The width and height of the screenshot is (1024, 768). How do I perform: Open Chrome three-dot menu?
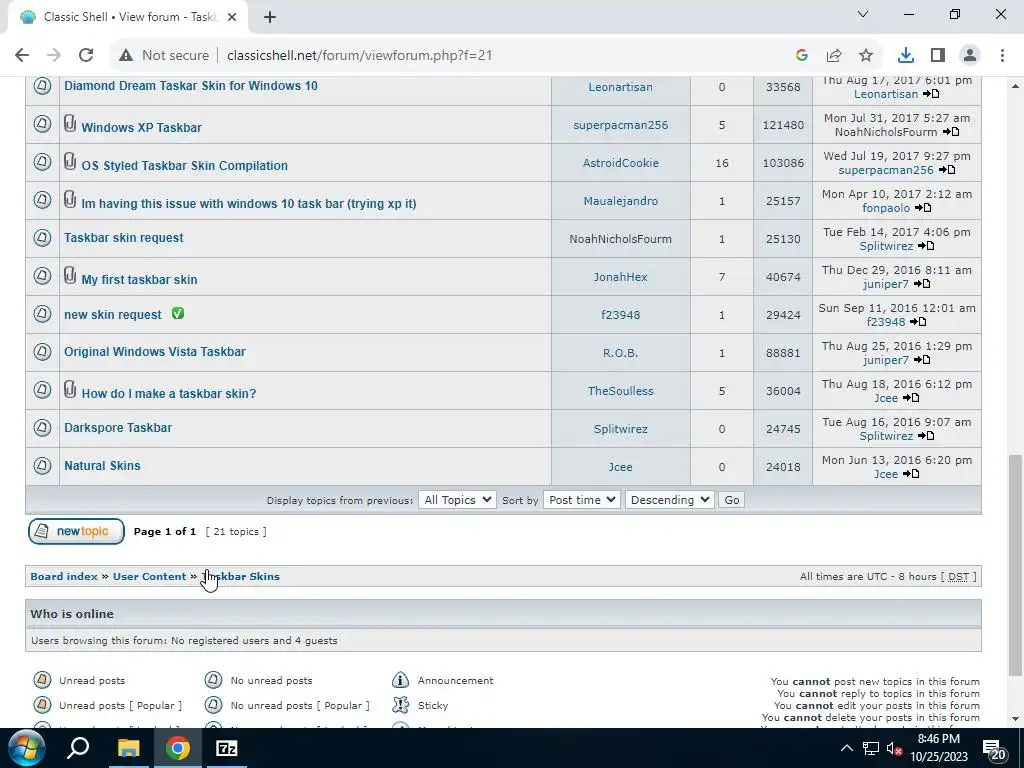1002,56
